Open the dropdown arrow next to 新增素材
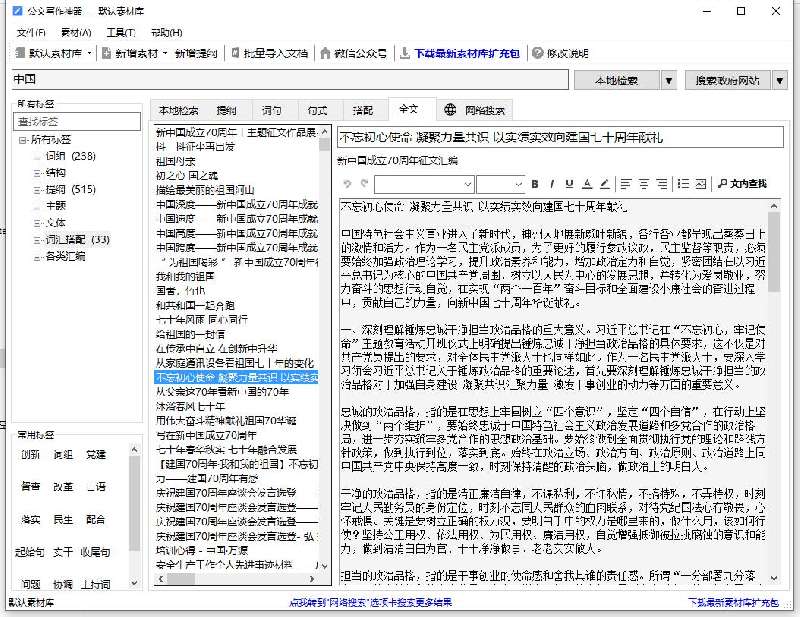The width and height of the screenshot is (800, 617). pos(165,53)
